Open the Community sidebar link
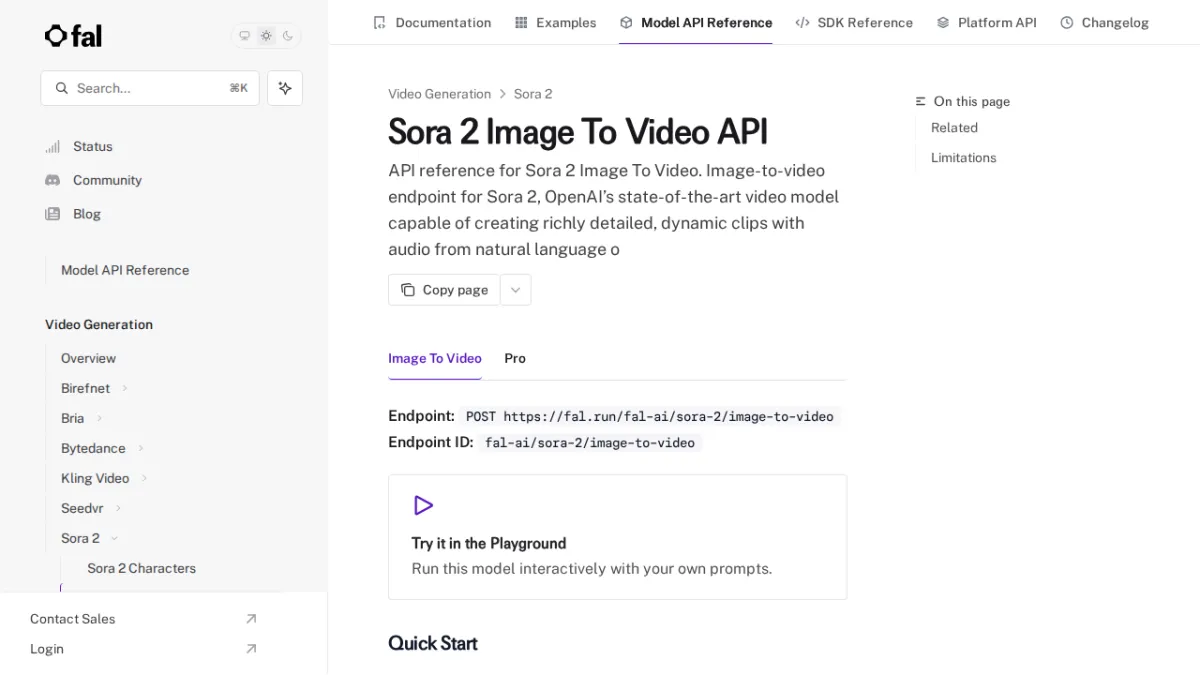This screenshot has width=1200, height=675. coord(107,180)
